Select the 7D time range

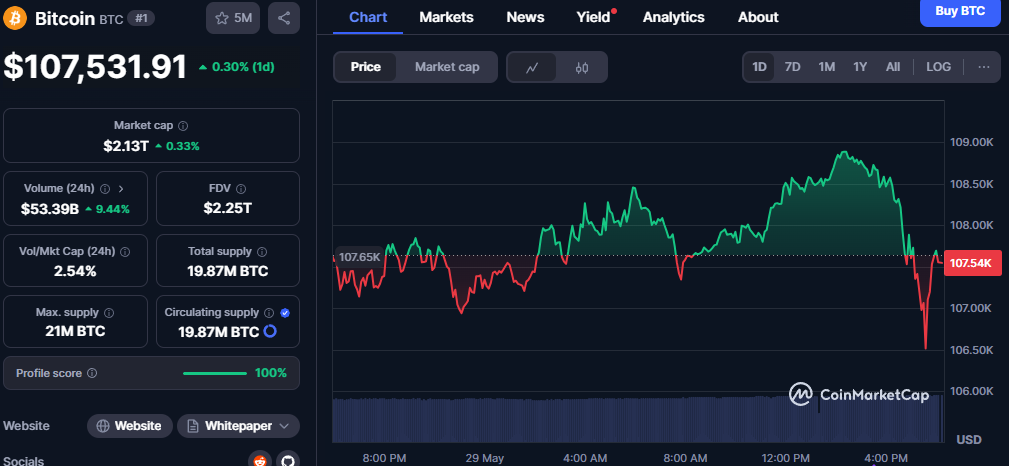pos(793,67)
